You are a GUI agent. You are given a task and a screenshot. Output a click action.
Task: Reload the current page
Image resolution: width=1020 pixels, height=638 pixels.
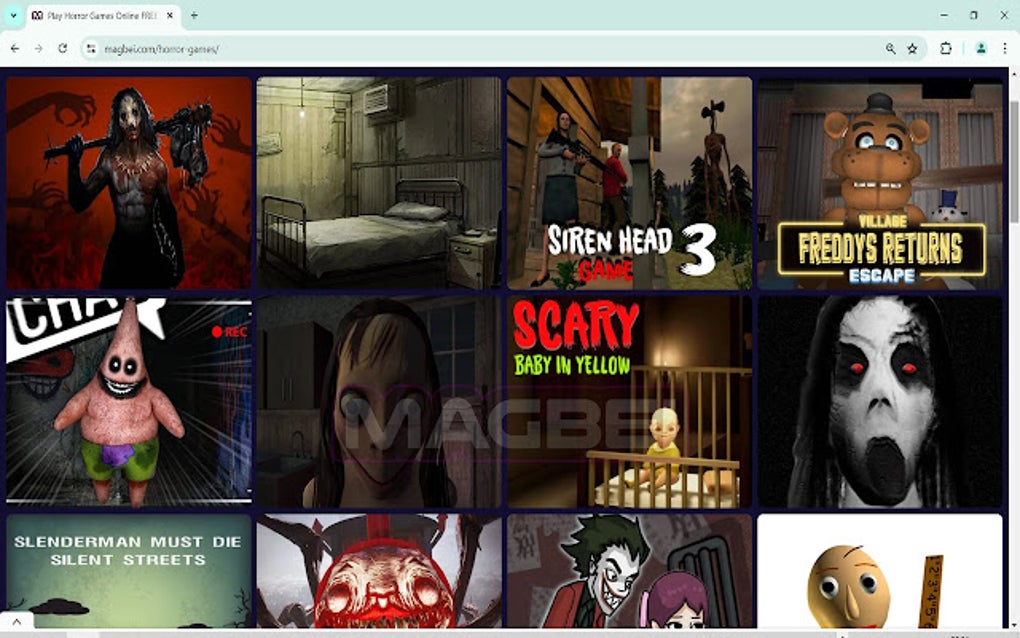pos(62,49)
